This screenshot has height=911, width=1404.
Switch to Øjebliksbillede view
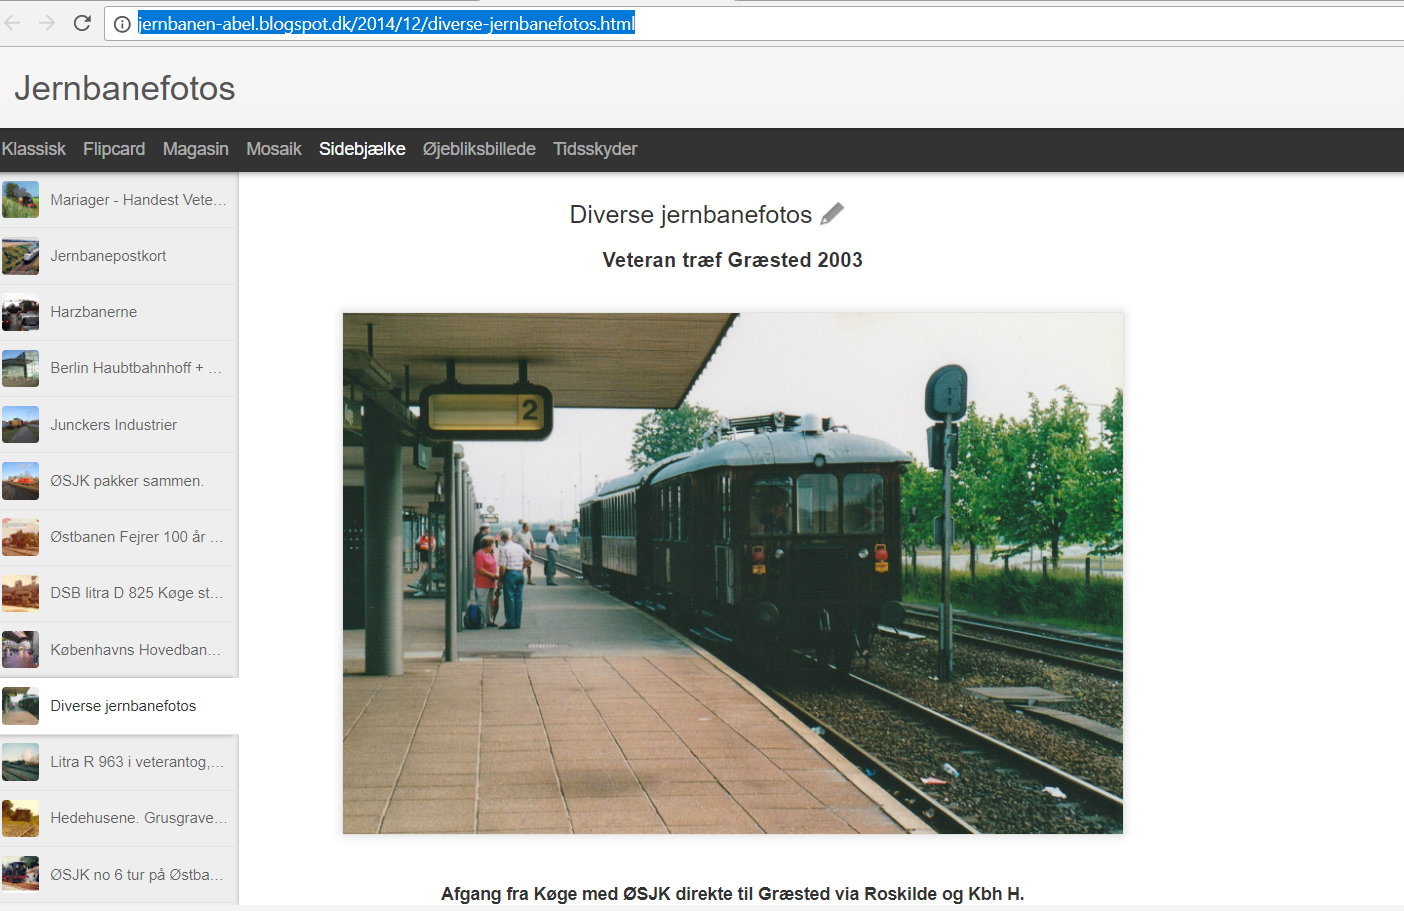(x=479, y=149)
